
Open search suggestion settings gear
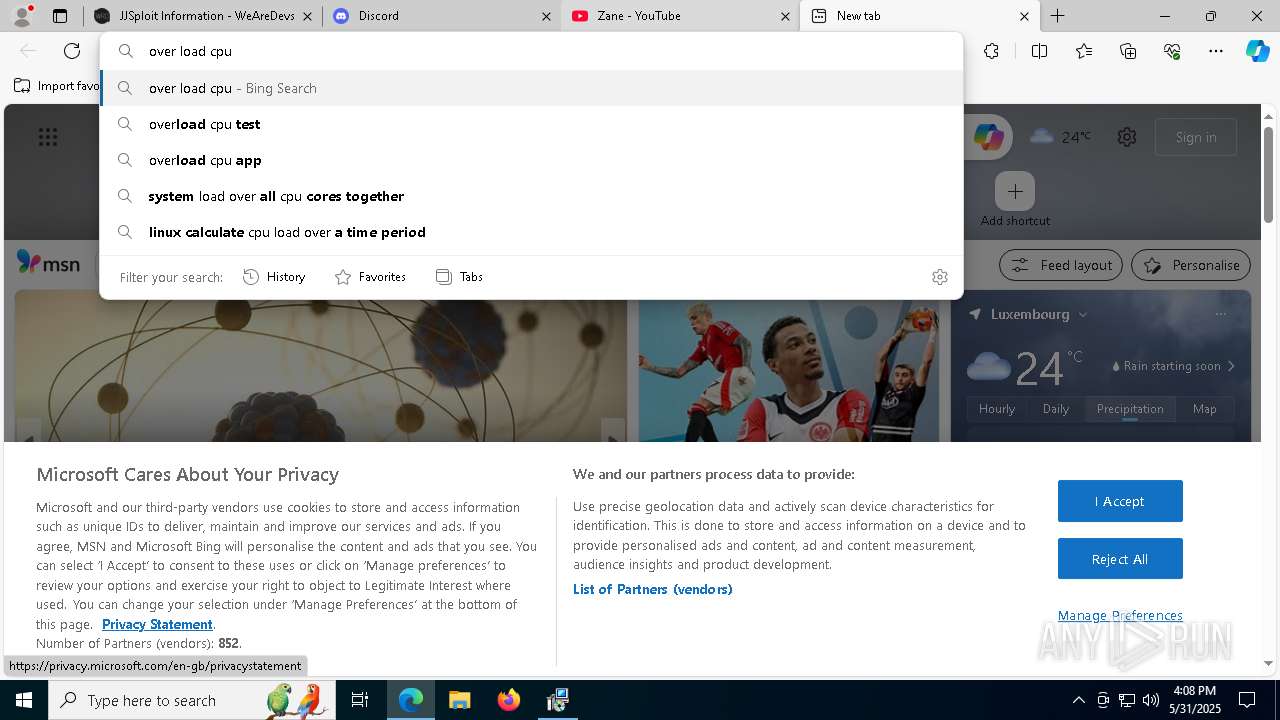(940, 277)
